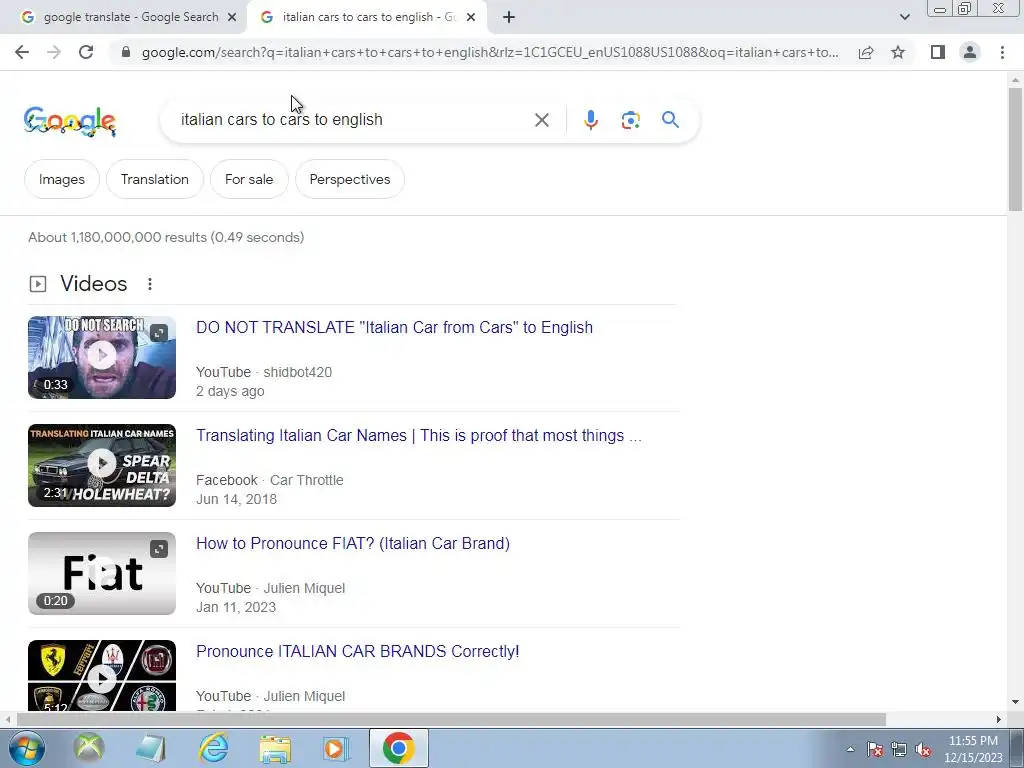The image size is (1024, 768).
Task: Open the Windows Start menu
Action: point(27,748)
